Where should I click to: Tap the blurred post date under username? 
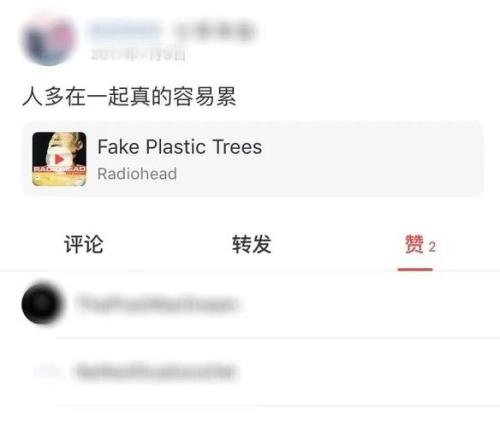[138, 54]
